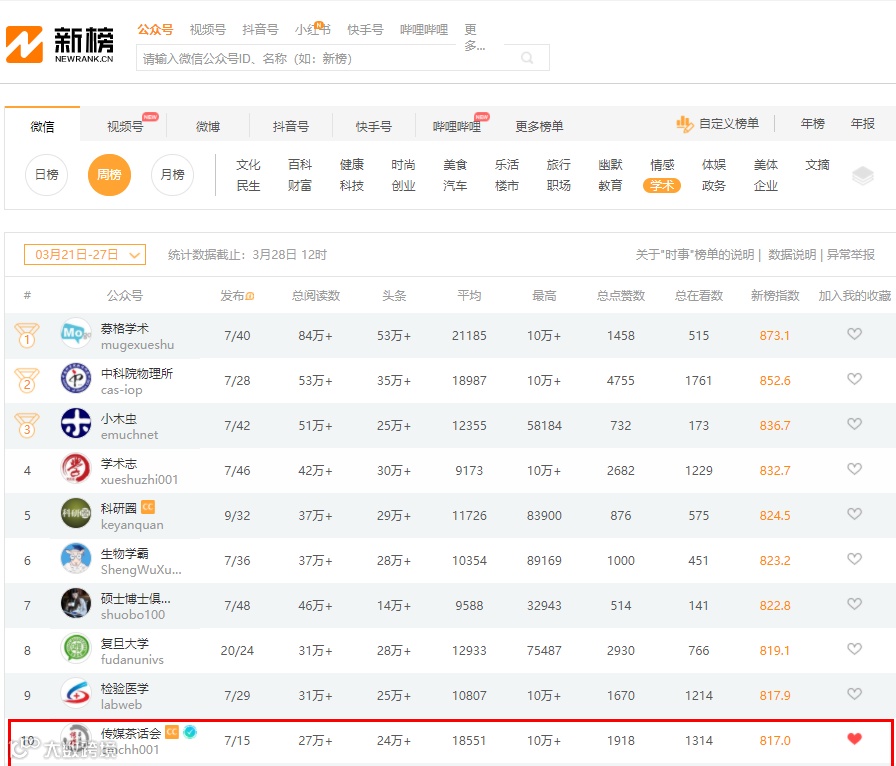Screen dimensions: 896x766
Task: Select 政务 category
Action: point(714,185)
